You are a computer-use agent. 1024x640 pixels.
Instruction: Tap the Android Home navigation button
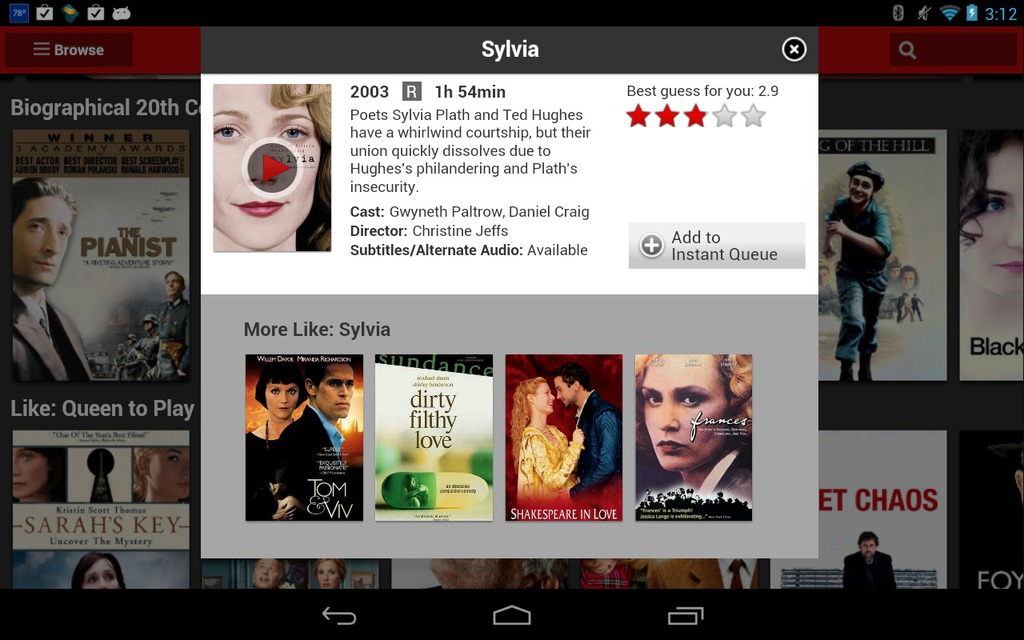point(512,615)
